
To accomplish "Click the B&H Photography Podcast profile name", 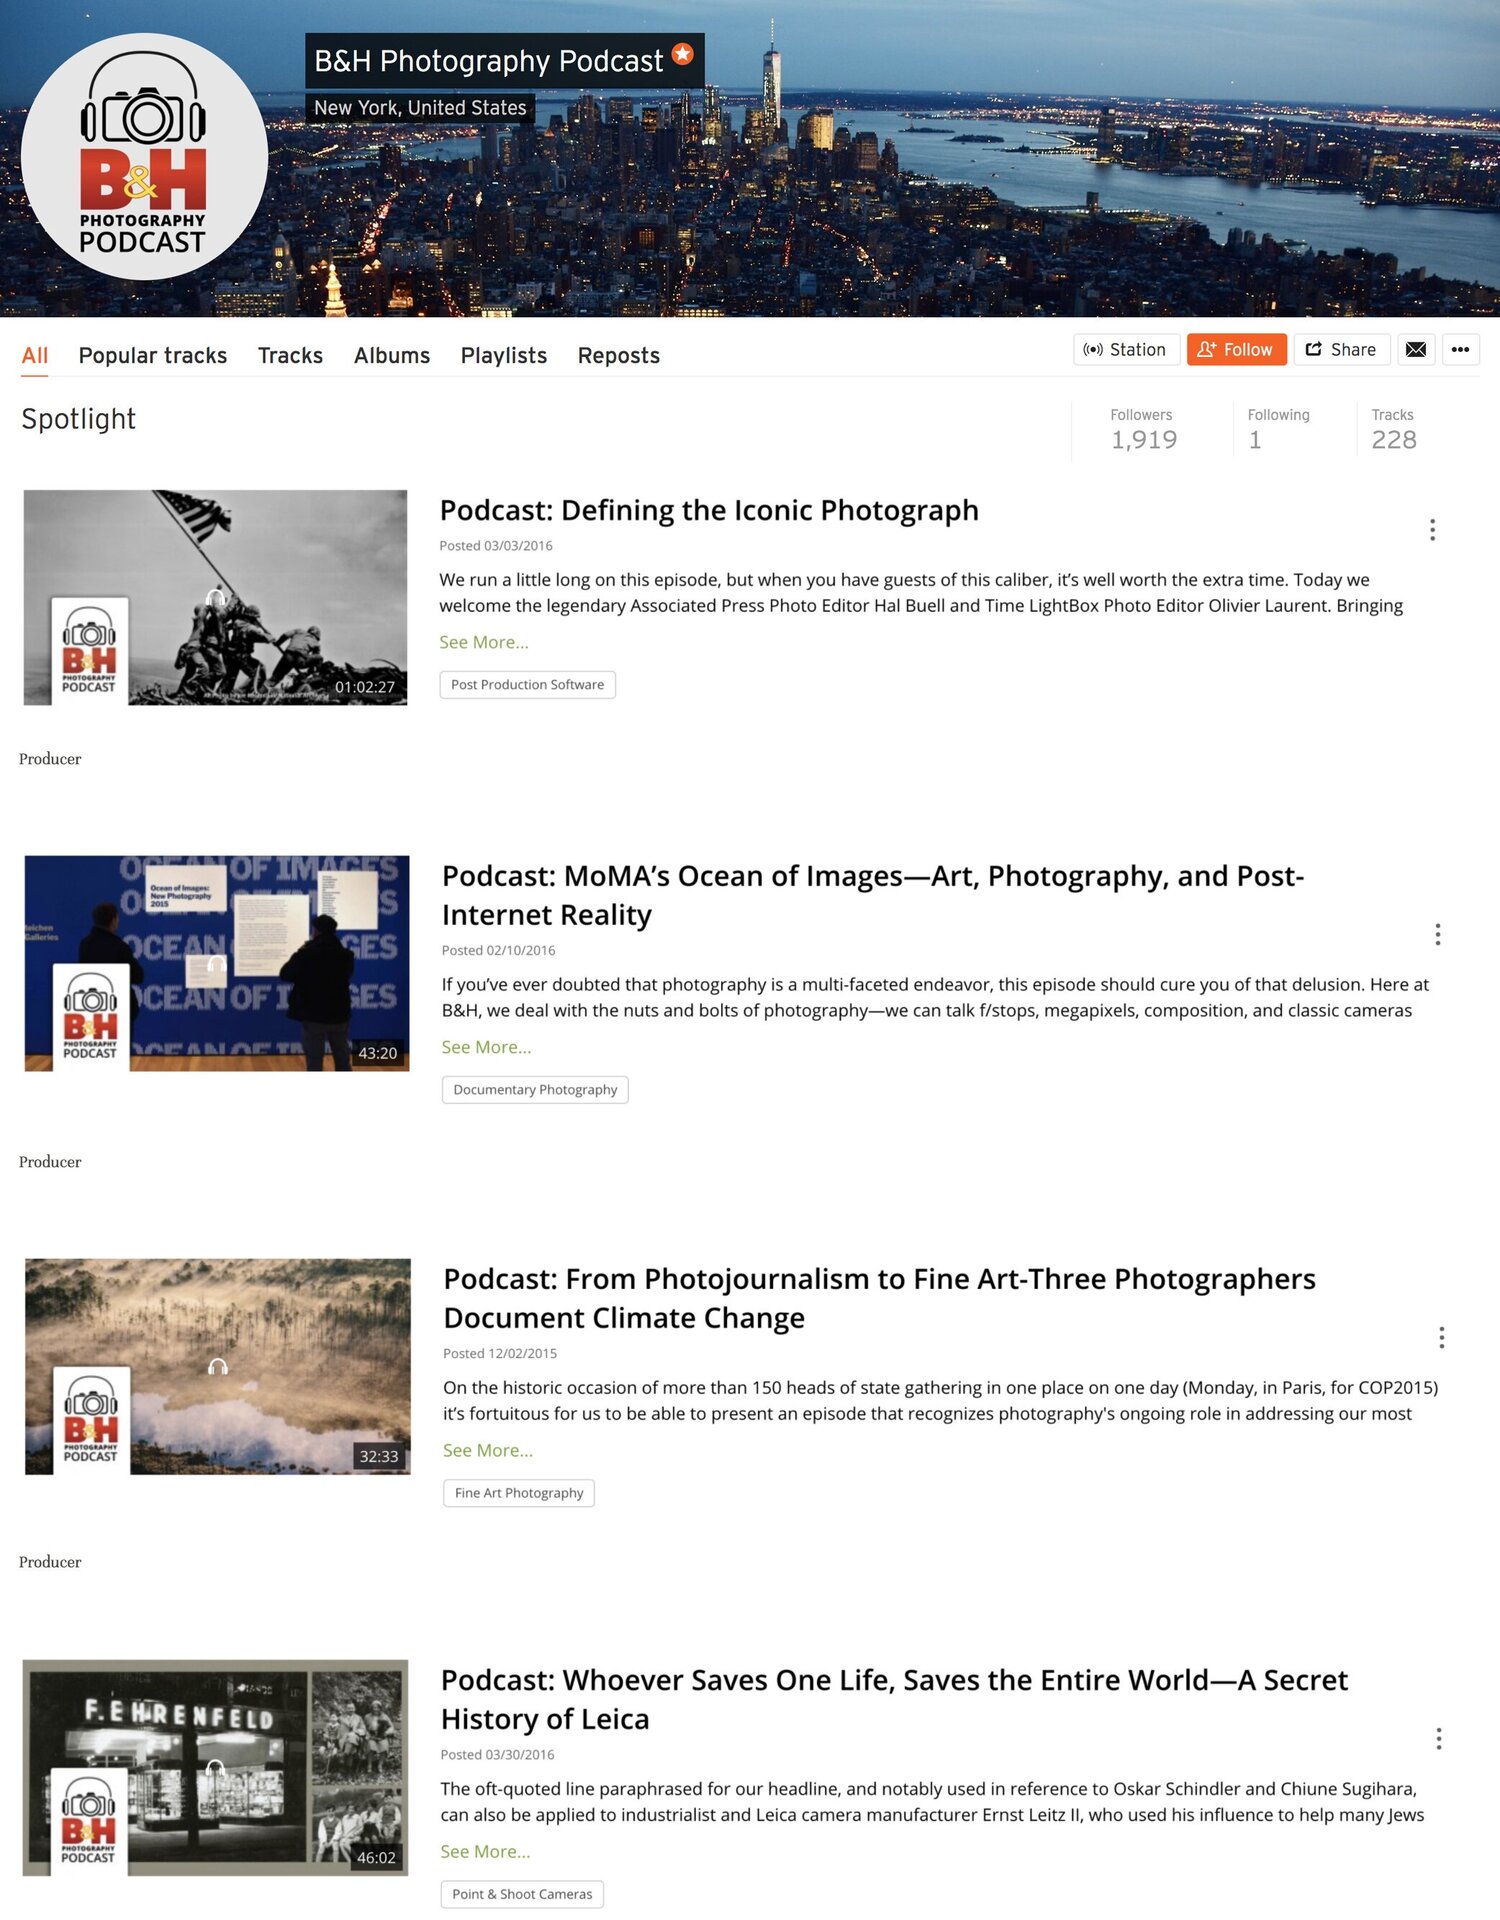I will (489, 61).
